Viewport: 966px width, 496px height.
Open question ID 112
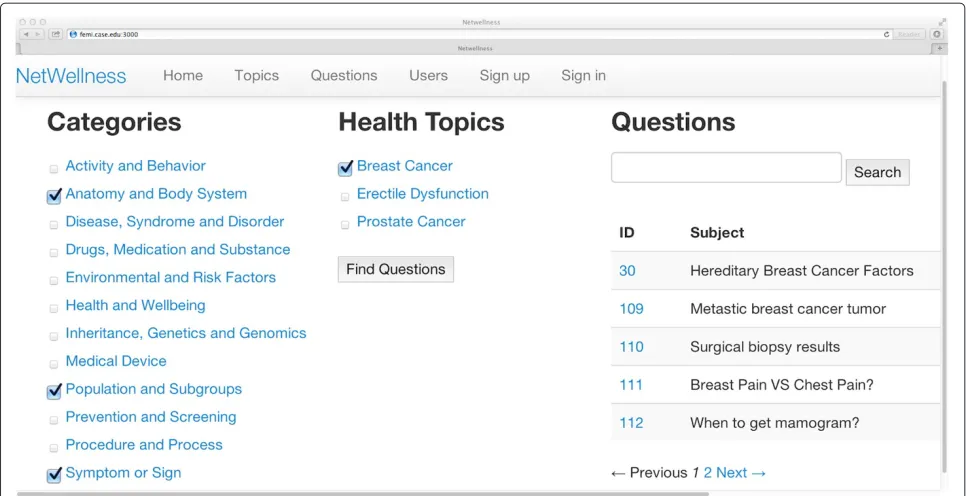[631, 423]
